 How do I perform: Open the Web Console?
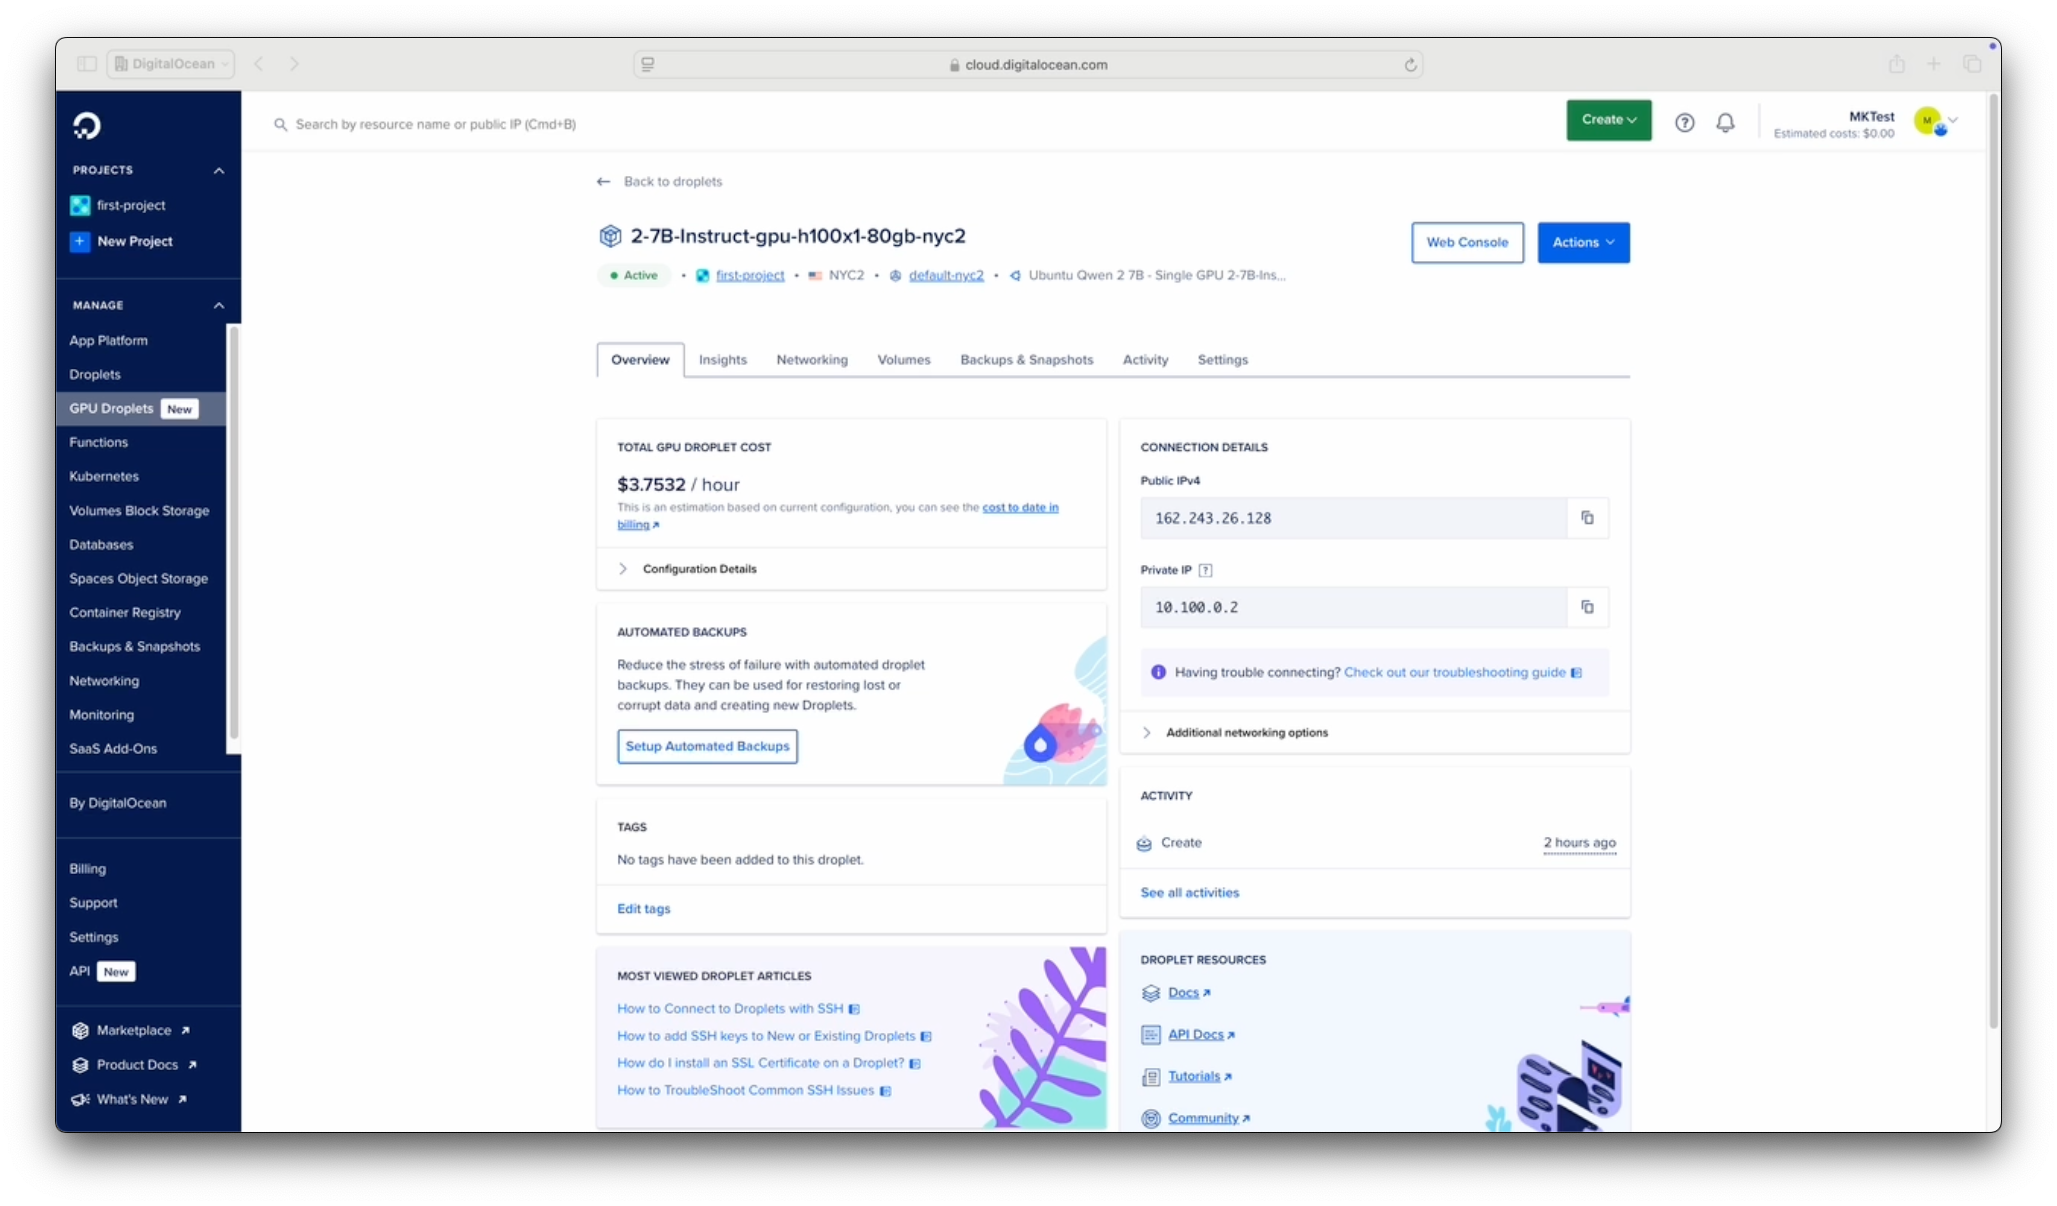[x=1467, y=242]
